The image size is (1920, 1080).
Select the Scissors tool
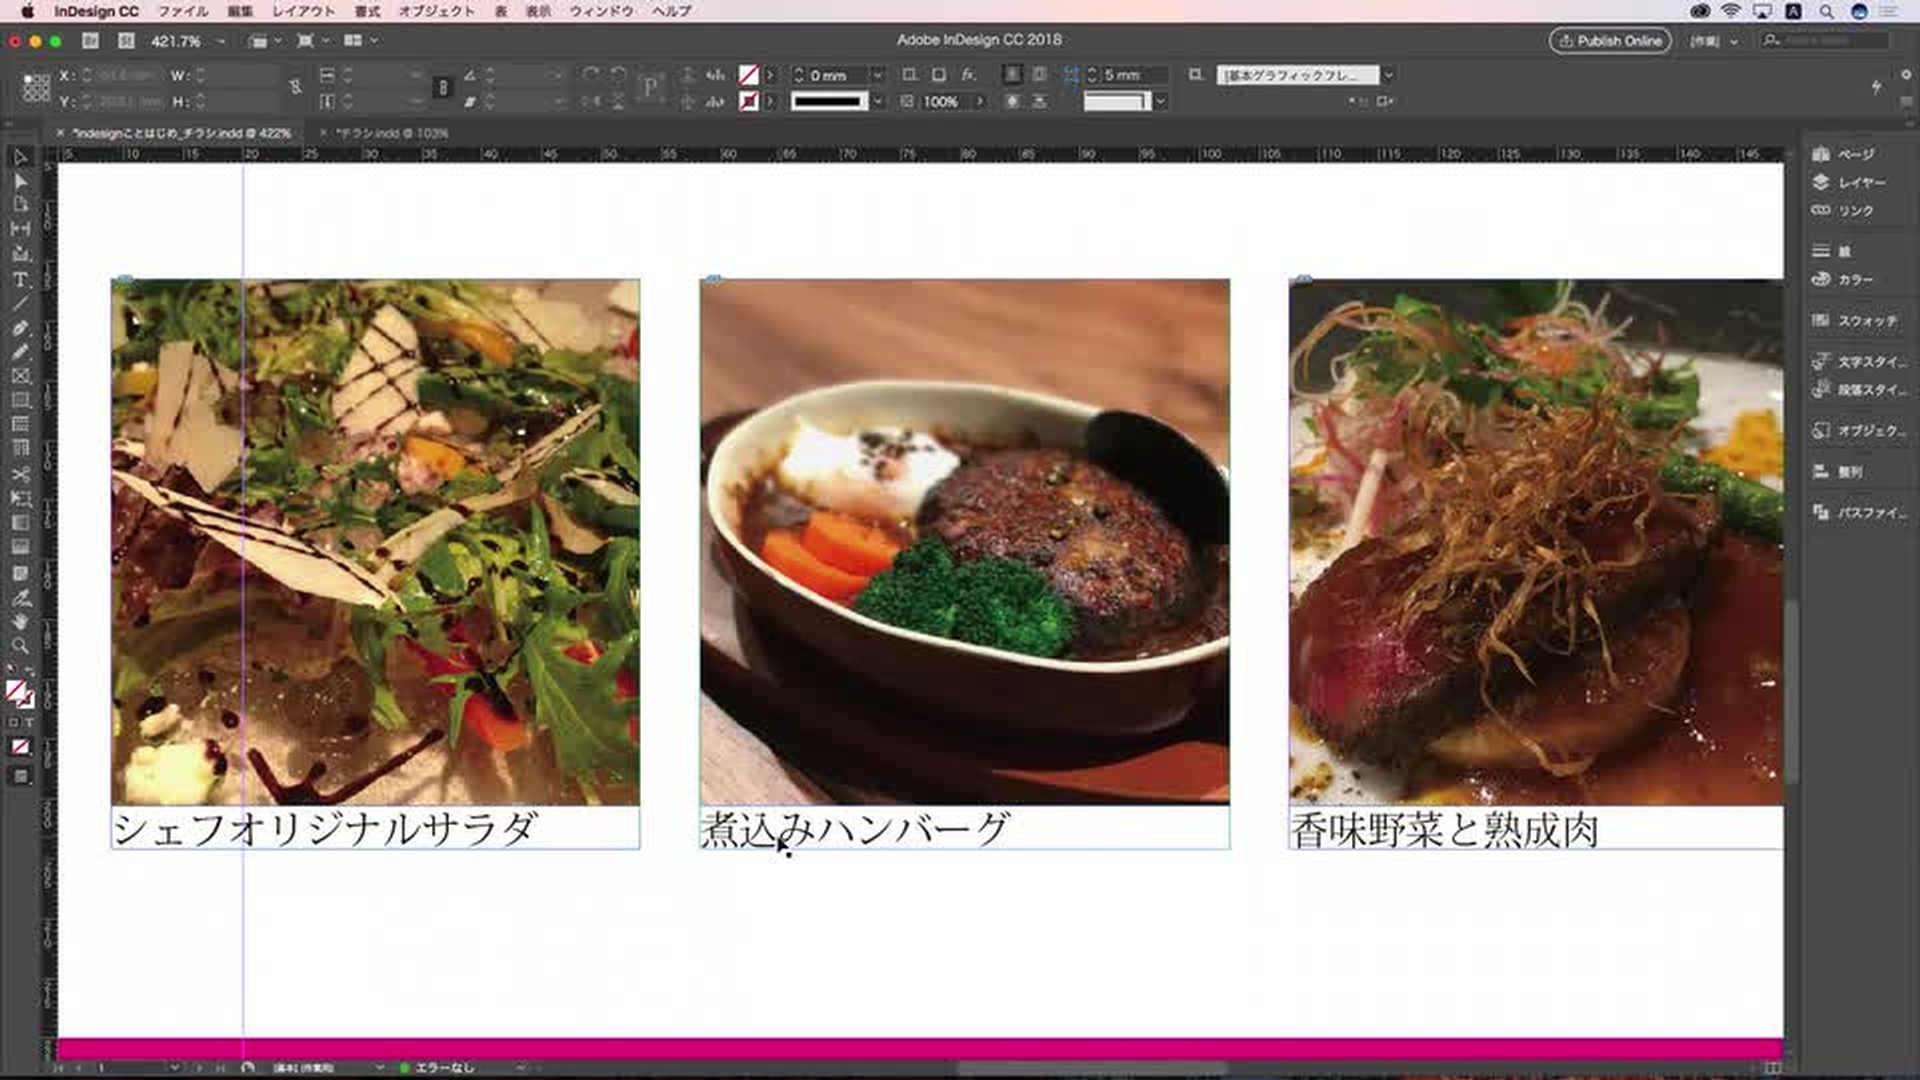click(x=20, y=473)
